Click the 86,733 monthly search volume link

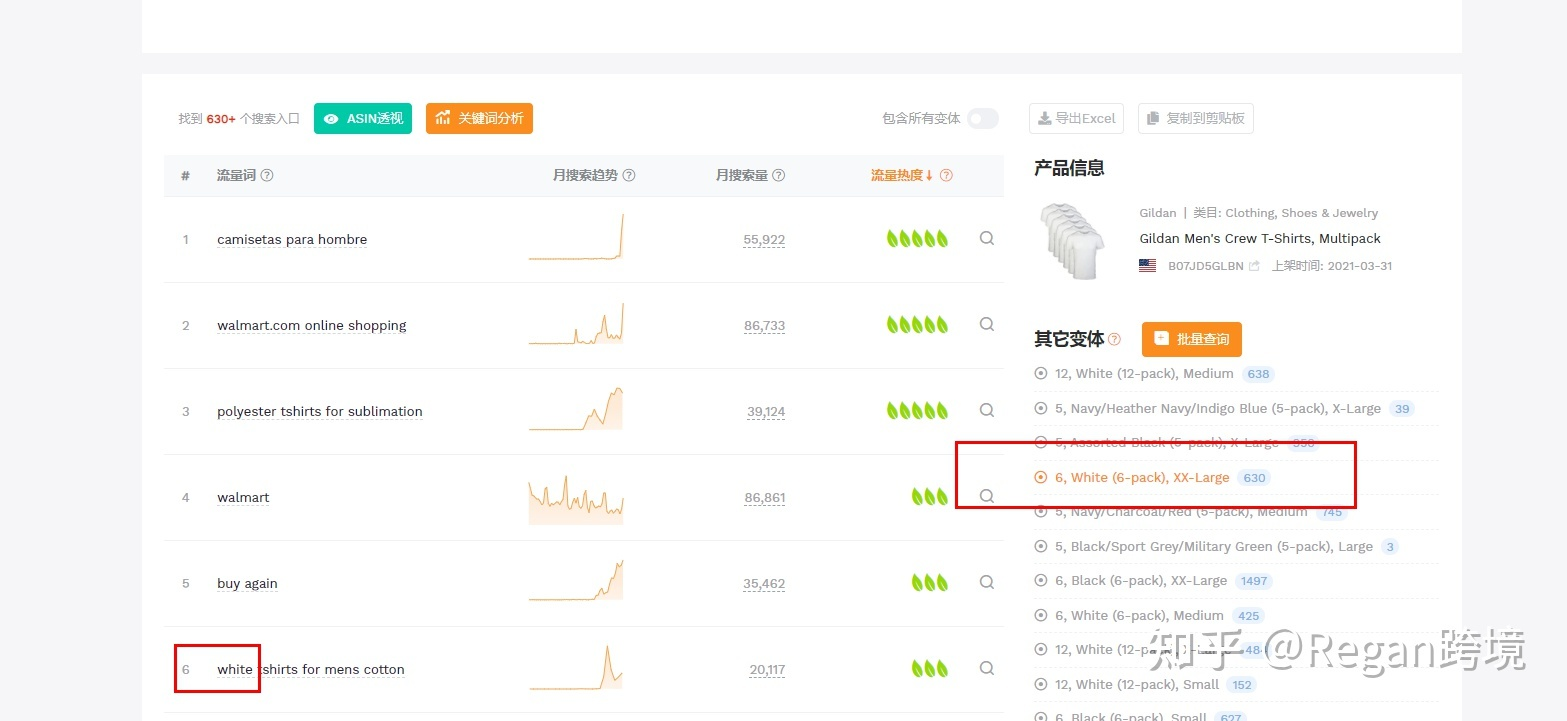[x=765, y=325]
